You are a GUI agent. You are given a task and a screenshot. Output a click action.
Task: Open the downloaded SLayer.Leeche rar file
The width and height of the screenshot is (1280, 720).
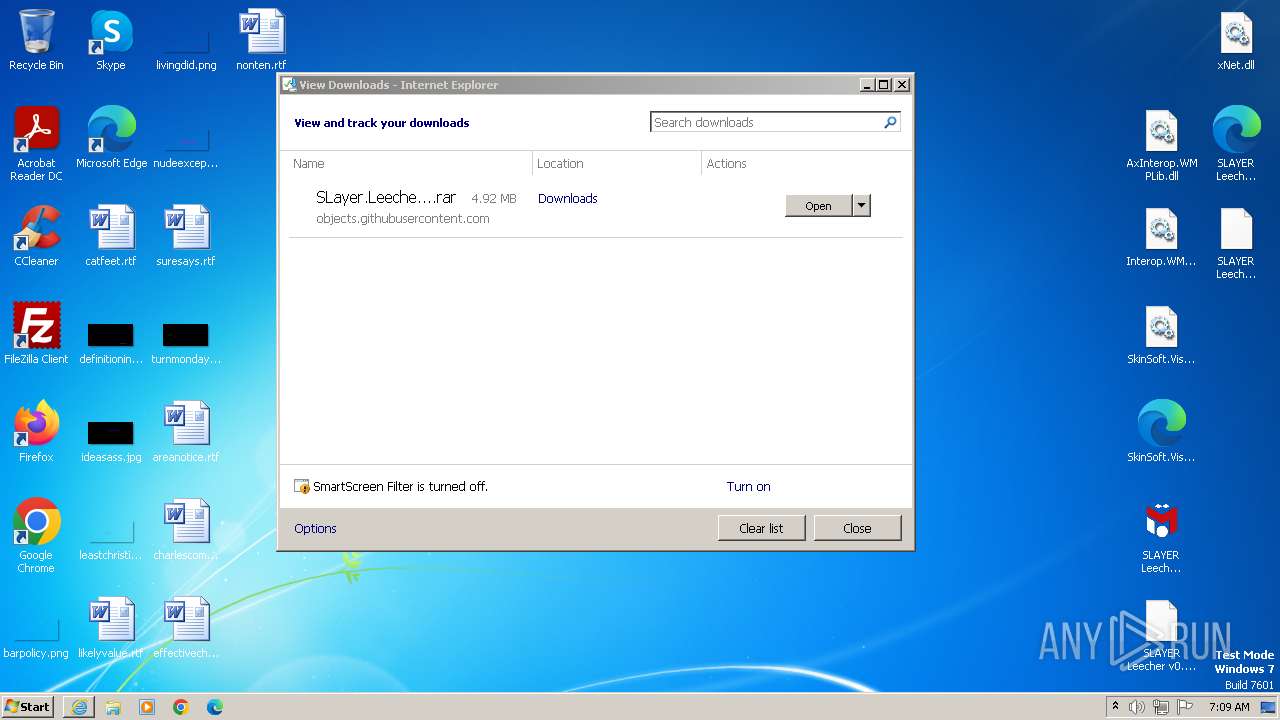click(818, 205)
